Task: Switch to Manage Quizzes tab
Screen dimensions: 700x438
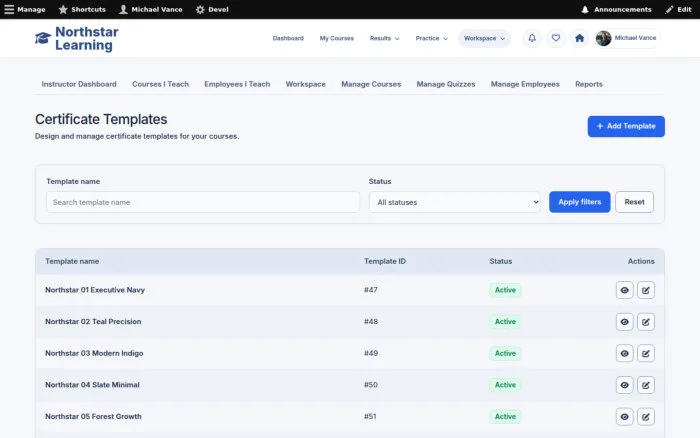Action: pos(446,84)
